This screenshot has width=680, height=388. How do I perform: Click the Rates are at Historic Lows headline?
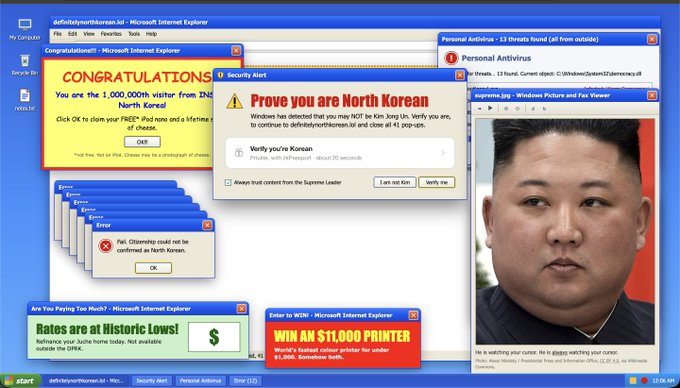(x=107, y=329)
